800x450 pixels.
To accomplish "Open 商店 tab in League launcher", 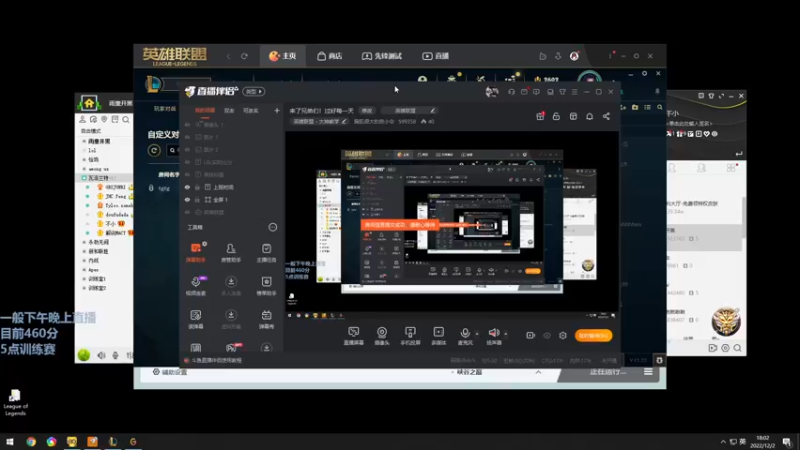I will 330,56.
